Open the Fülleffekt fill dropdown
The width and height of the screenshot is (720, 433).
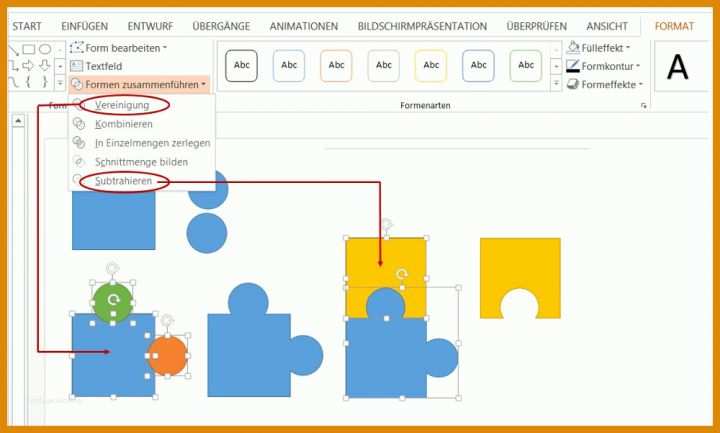pyautogui.click(x=599, y=48)
